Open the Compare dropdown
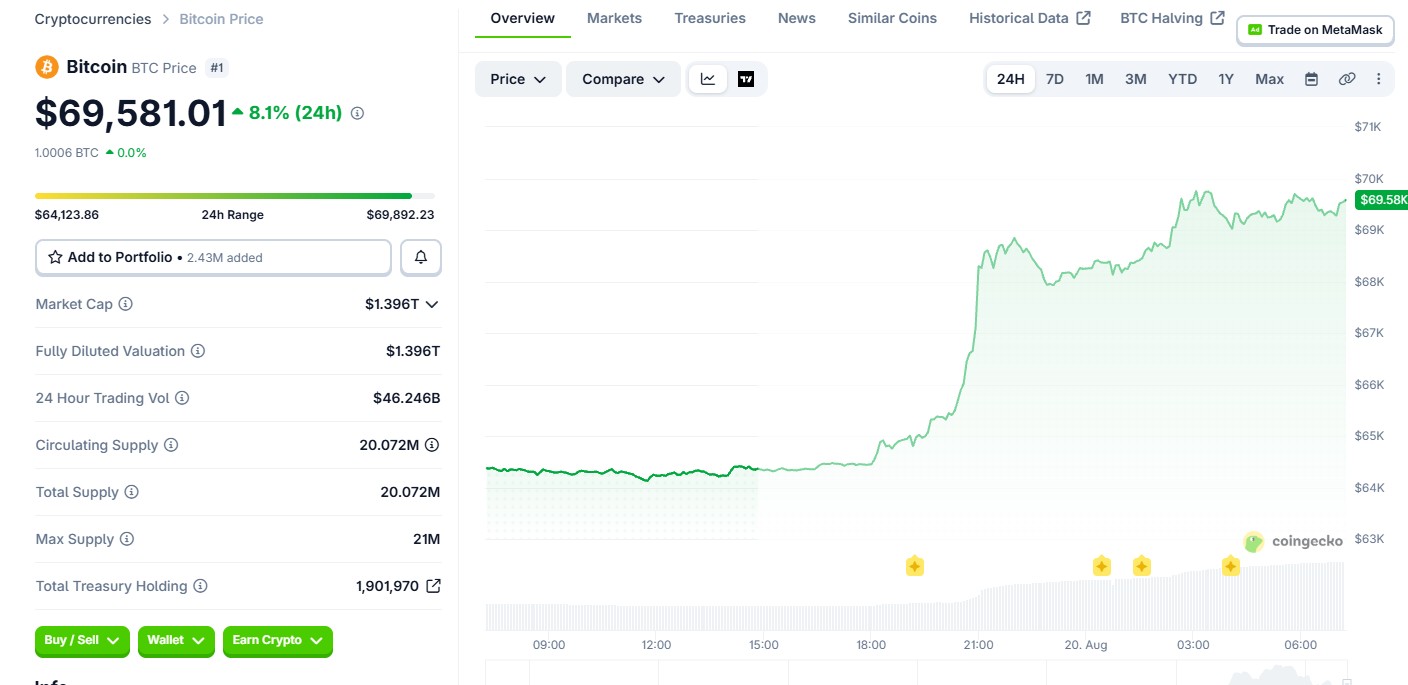 pyautogui.click(x=624, y=79)
